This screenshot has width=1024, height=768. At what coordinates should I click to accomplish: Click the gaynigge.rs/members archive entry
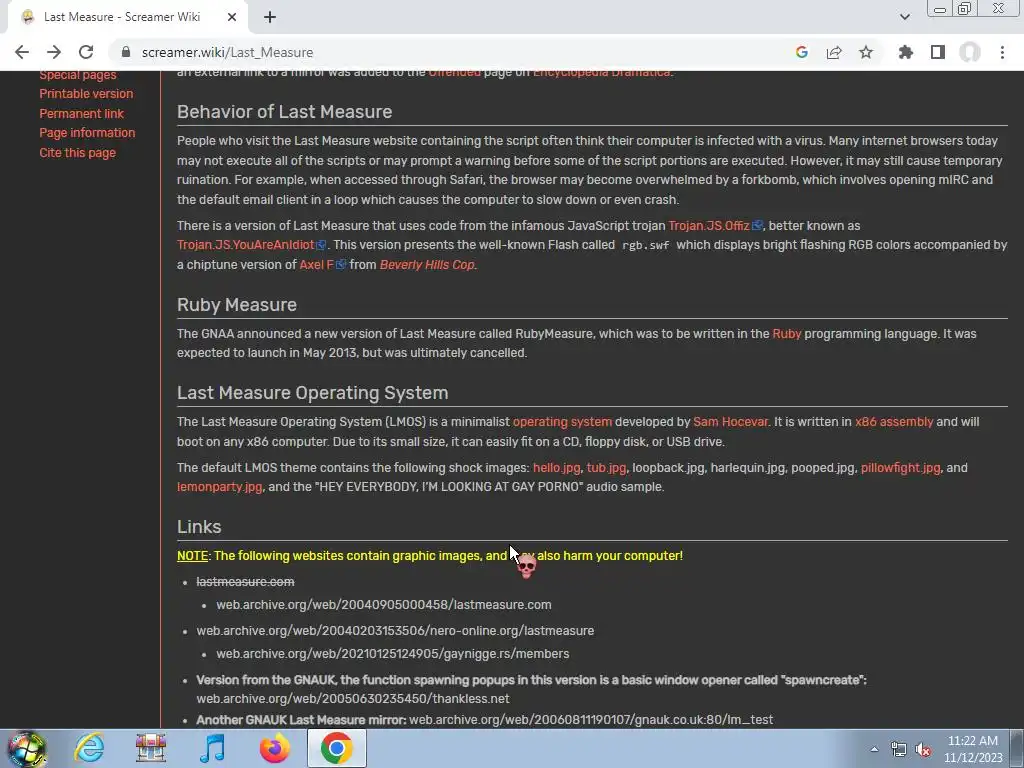point(392,654)
